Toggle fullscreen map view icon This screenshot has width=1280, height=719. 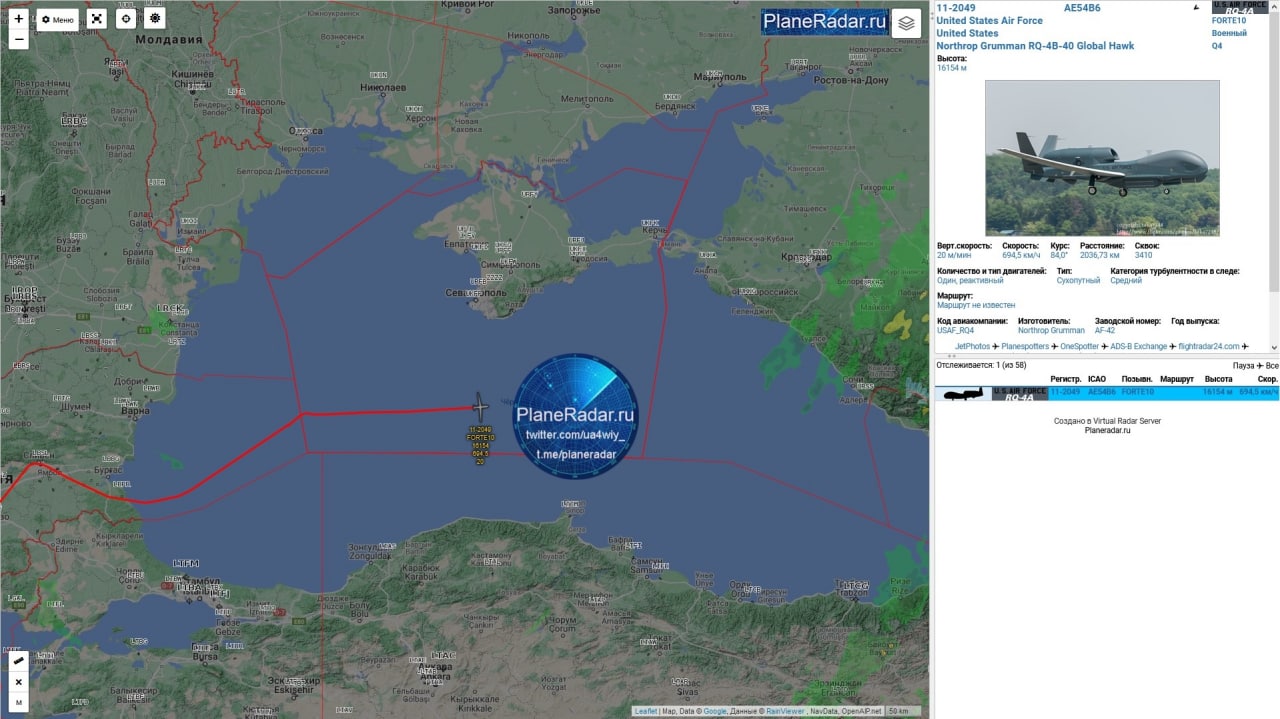pos(96,19)
